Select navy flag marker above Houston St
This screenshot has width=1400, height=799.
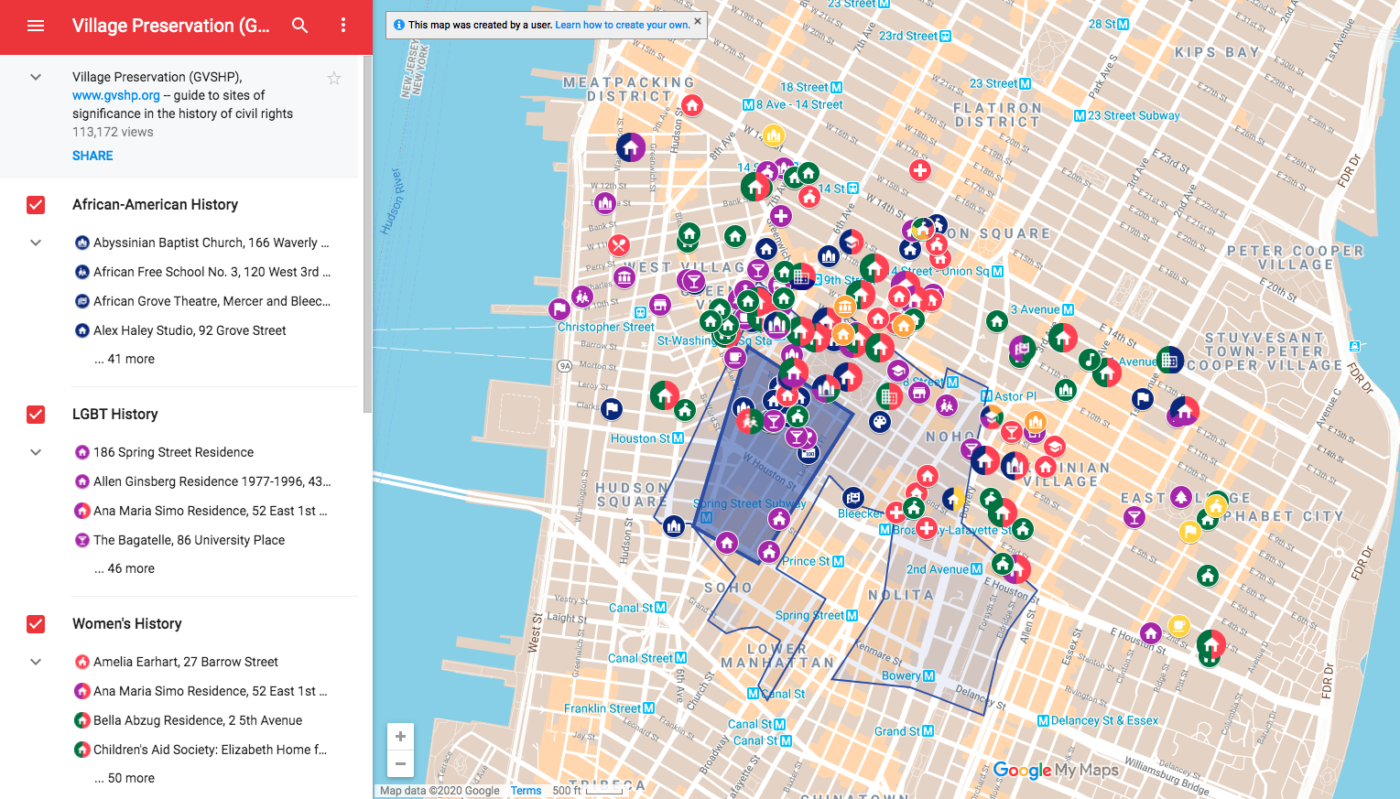pyautogui.click(x=611, y=408)
